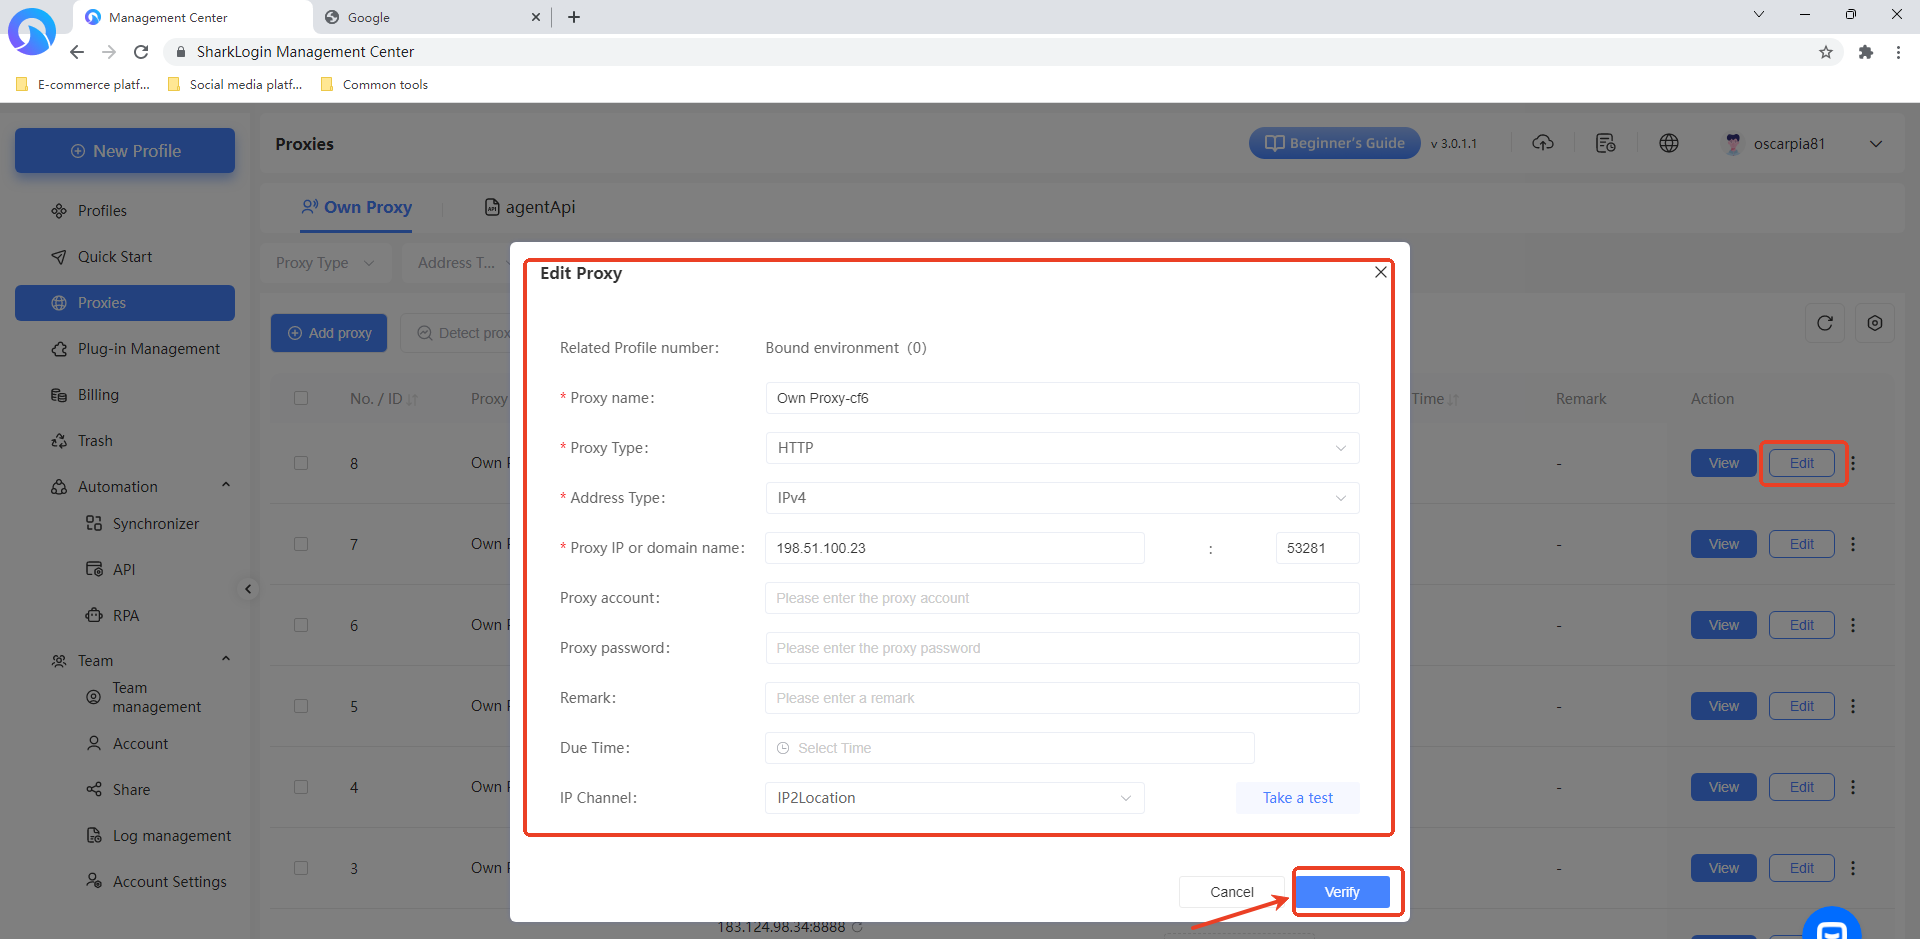Click the cloud upload icon in header

1542,143
